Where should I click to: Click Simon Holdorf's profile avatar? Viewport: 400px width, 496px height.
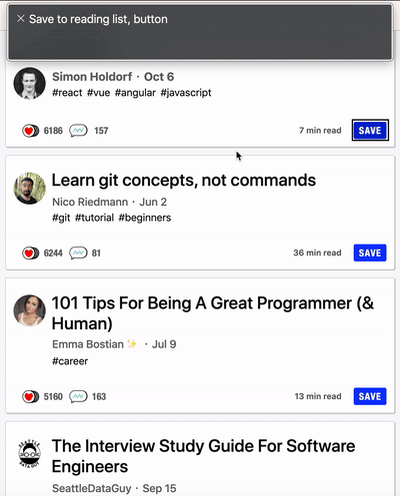pyautogui.click(x=29, y=83)
